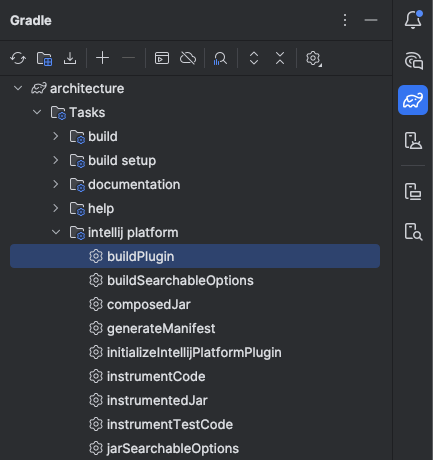
Task: Open Notifications bell in sidebar
Action: tap(413, 20)
